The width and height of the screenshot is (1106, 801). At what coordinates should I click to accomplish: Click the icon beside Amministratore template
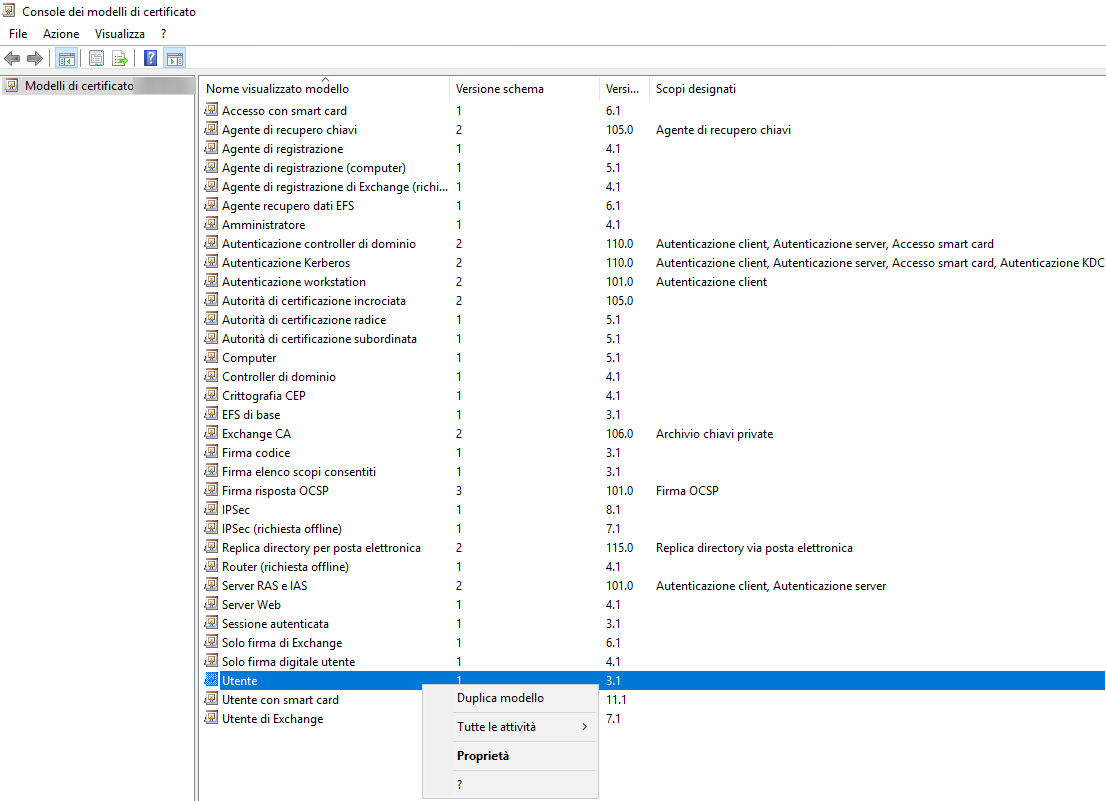(211, 224)
